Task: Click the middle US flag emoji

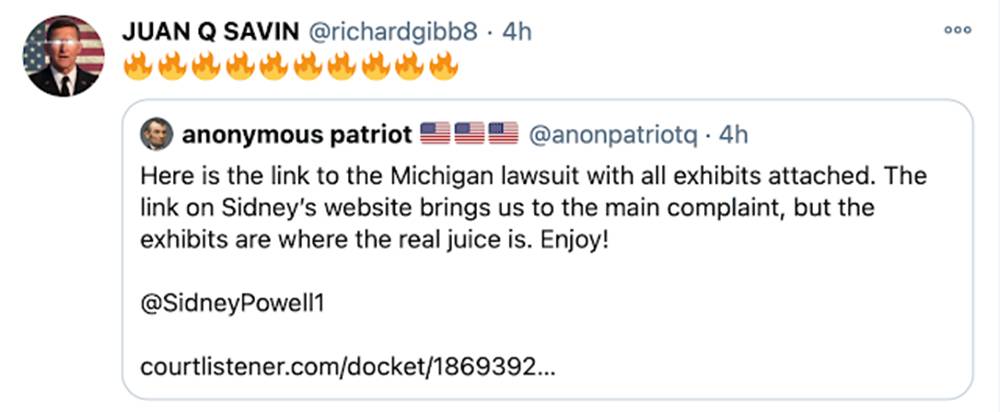Action: (469, 133)
